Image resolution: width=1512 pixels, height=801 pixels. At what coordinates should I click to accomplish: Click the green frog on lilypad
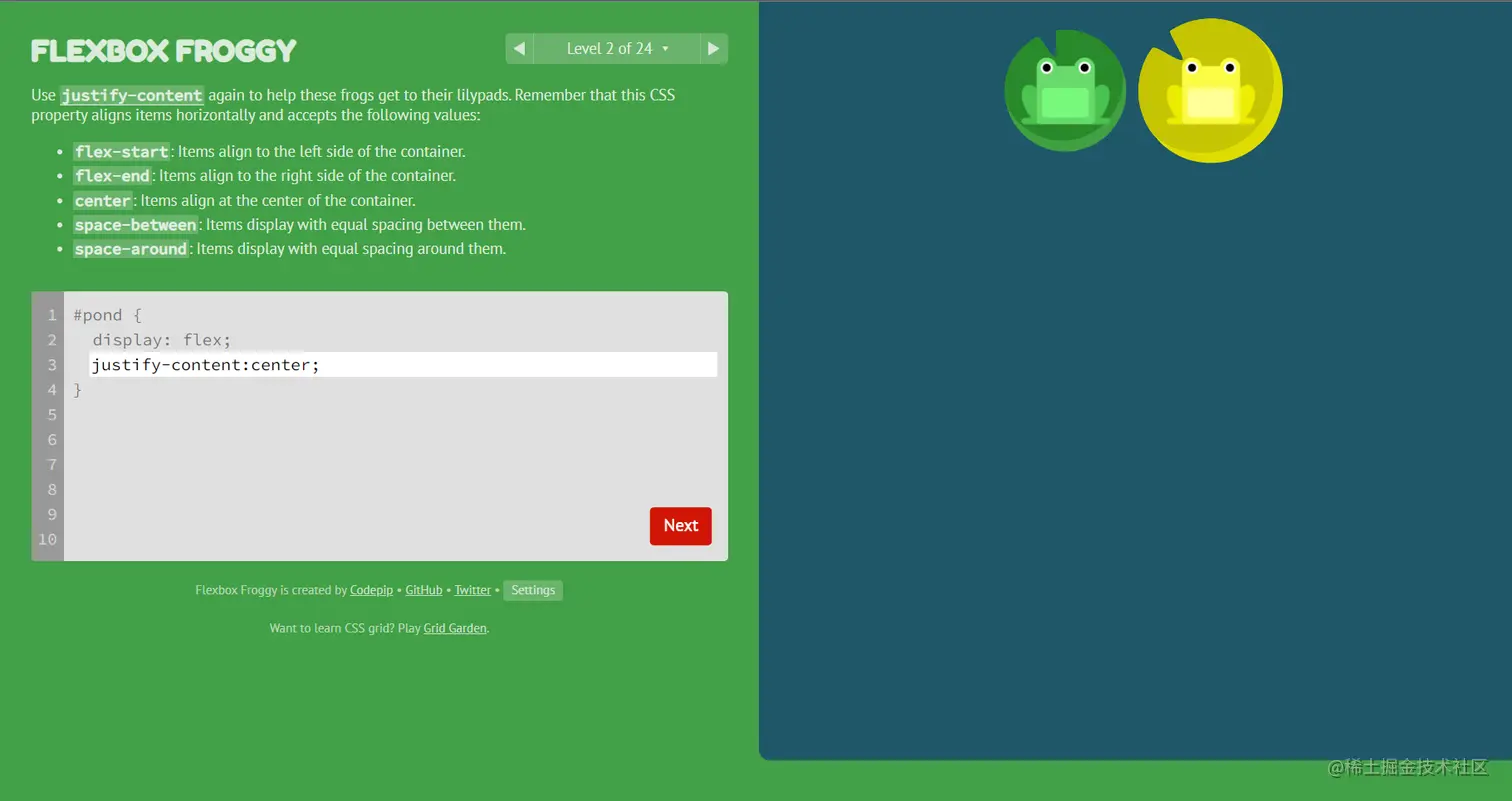1064,91
